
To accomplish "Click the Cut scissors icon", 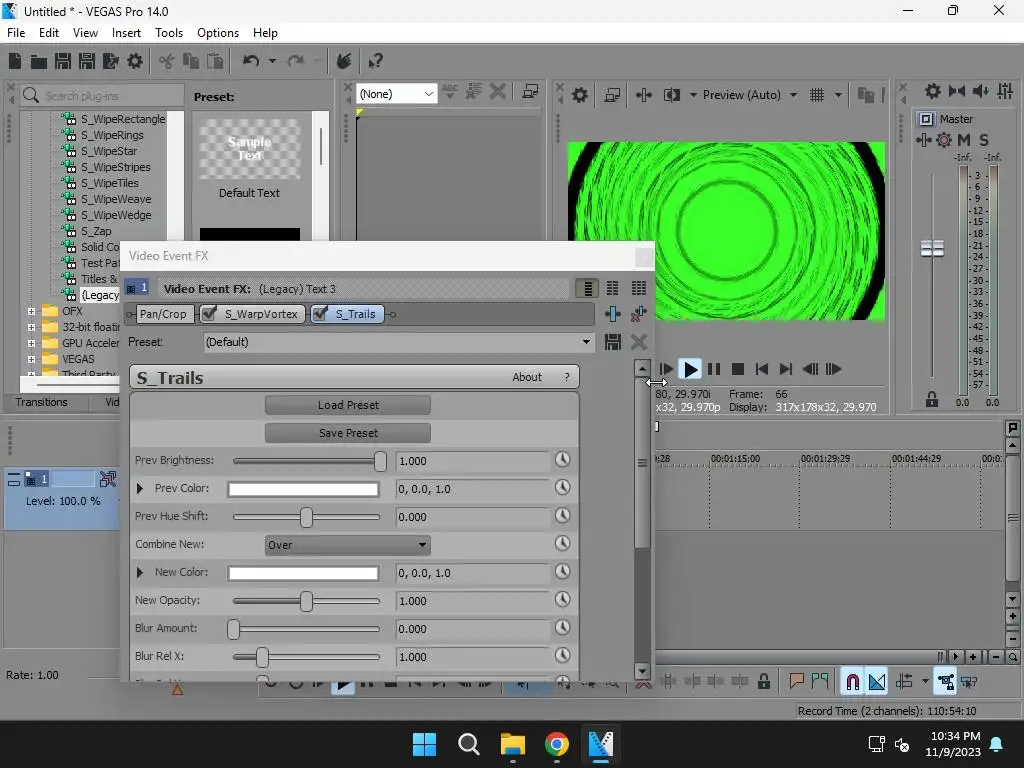I will (167, 61).
